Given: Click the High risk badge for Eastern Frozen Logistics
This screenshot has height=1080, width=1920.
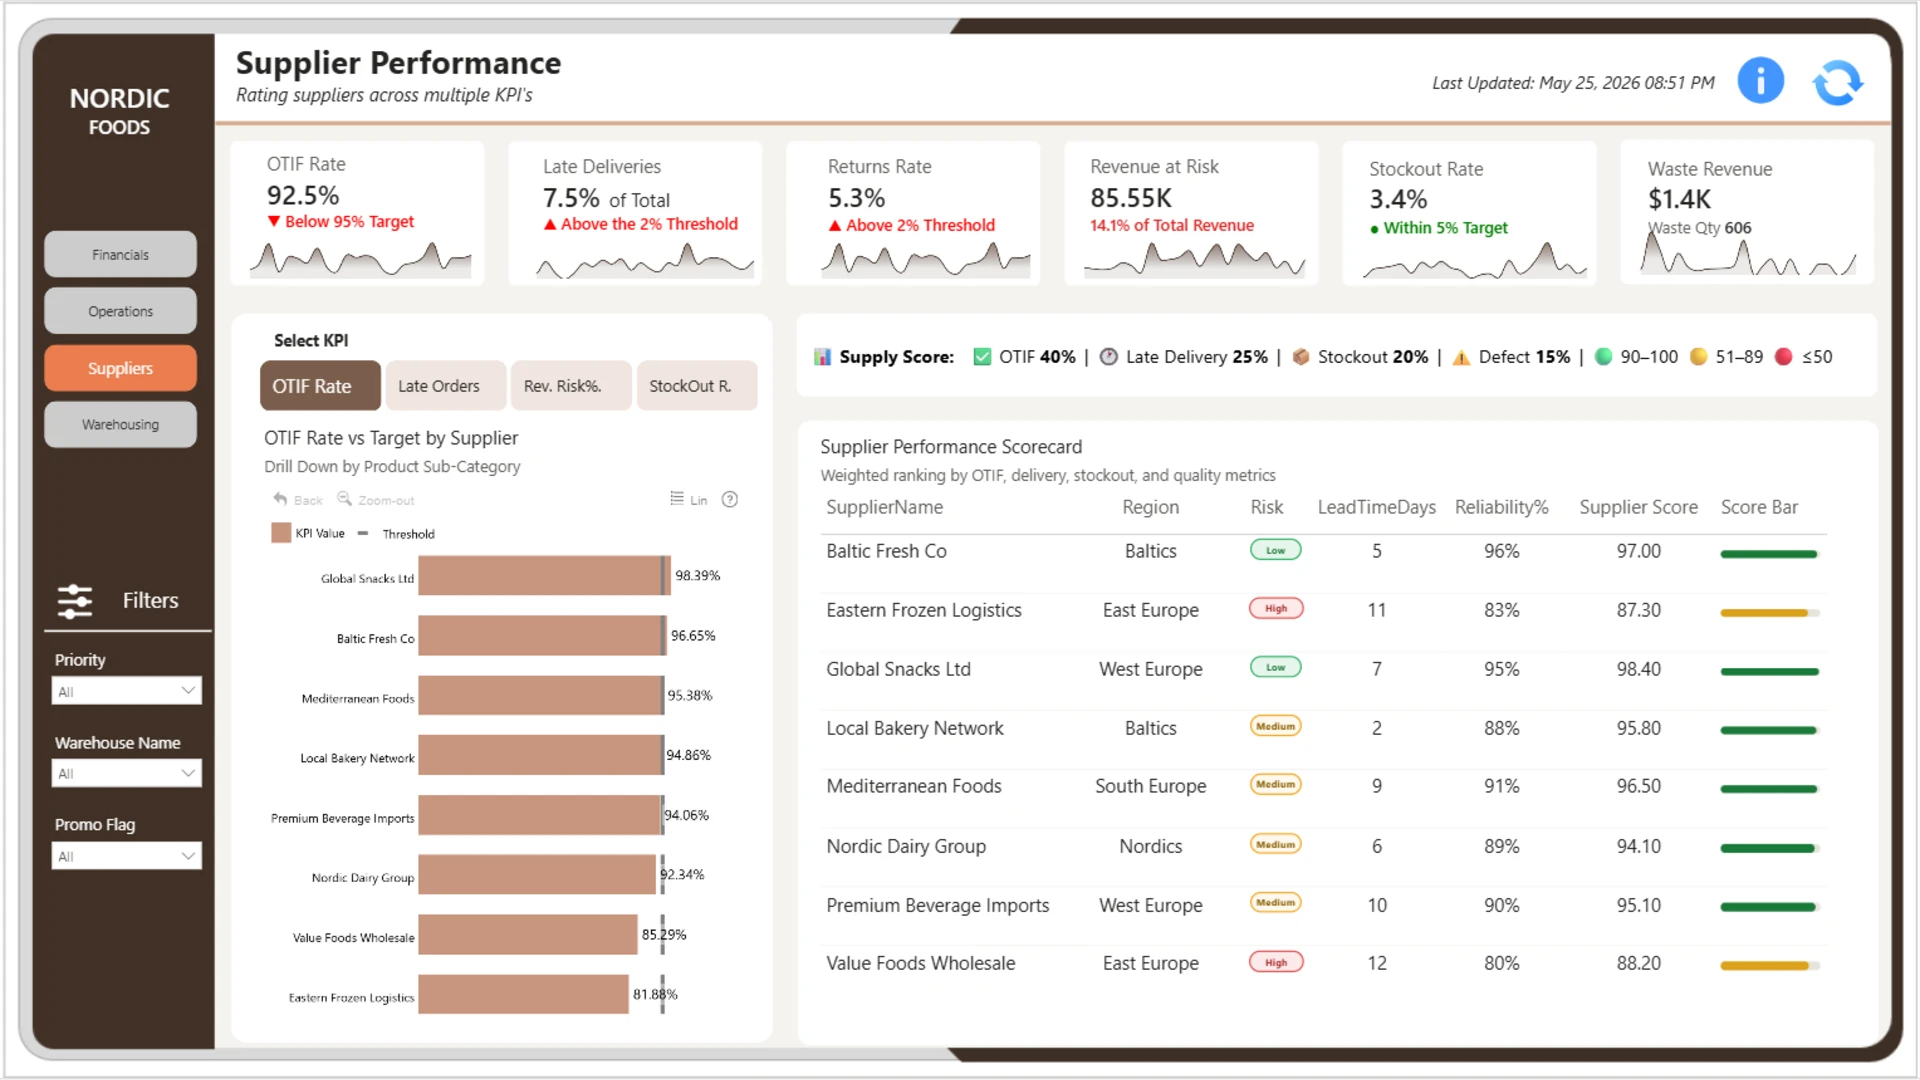Looking at the screenshot, I should tap(1276, 609).
